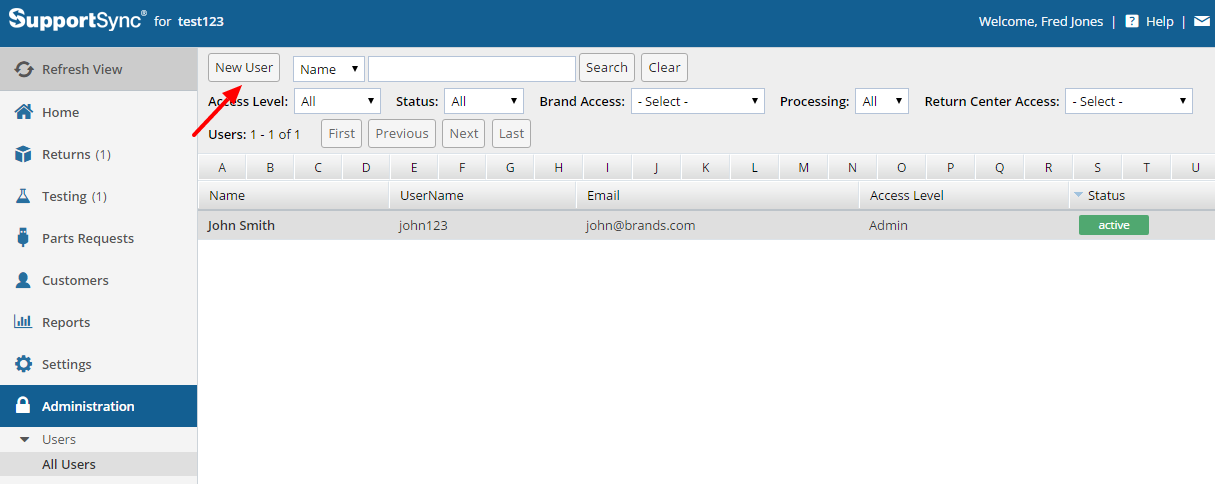The height and width of the screenshot is (484, 1215).
Task: Open the mail envelope icon in header
Action: [x=1202, y=21]
